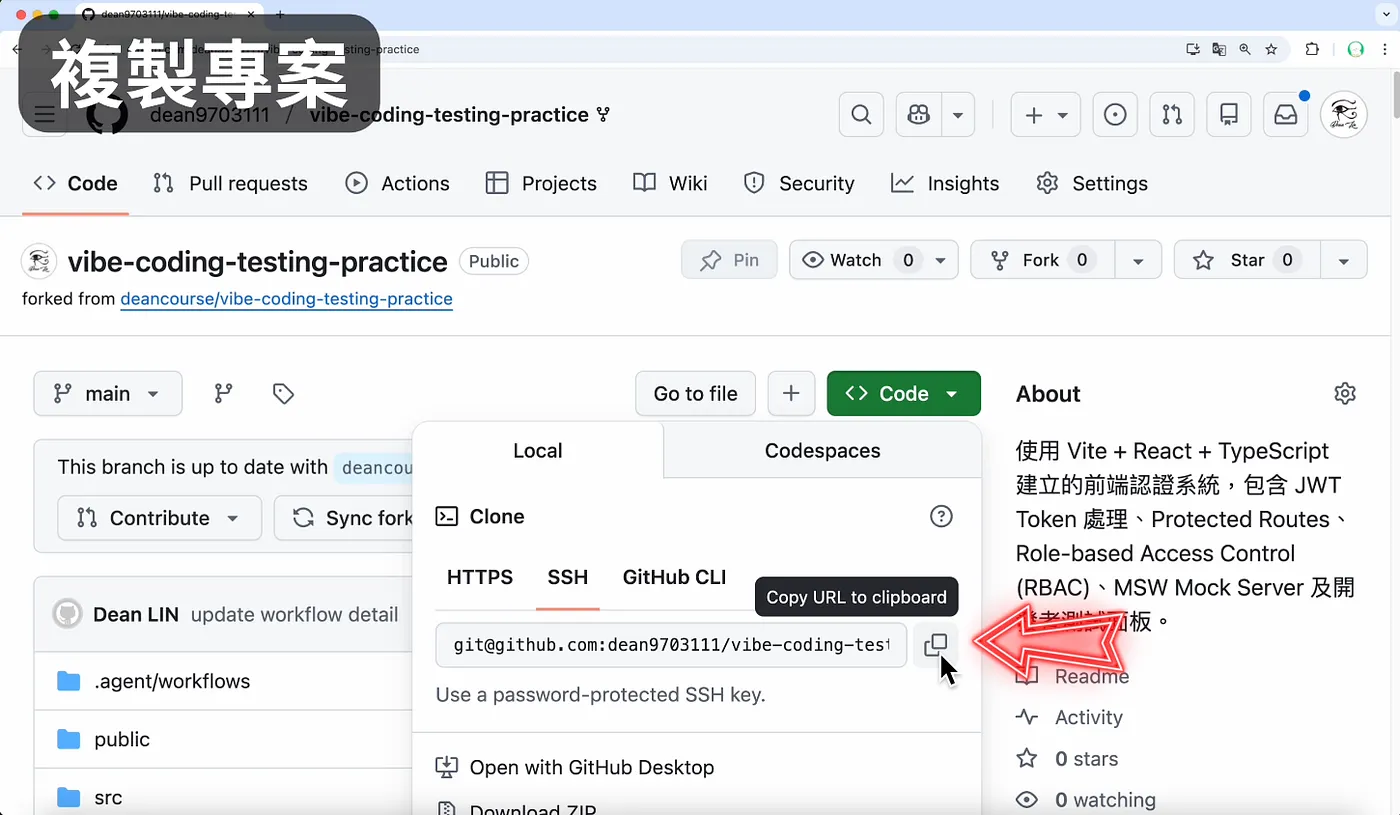Add file with the plus button

(791, 394)
